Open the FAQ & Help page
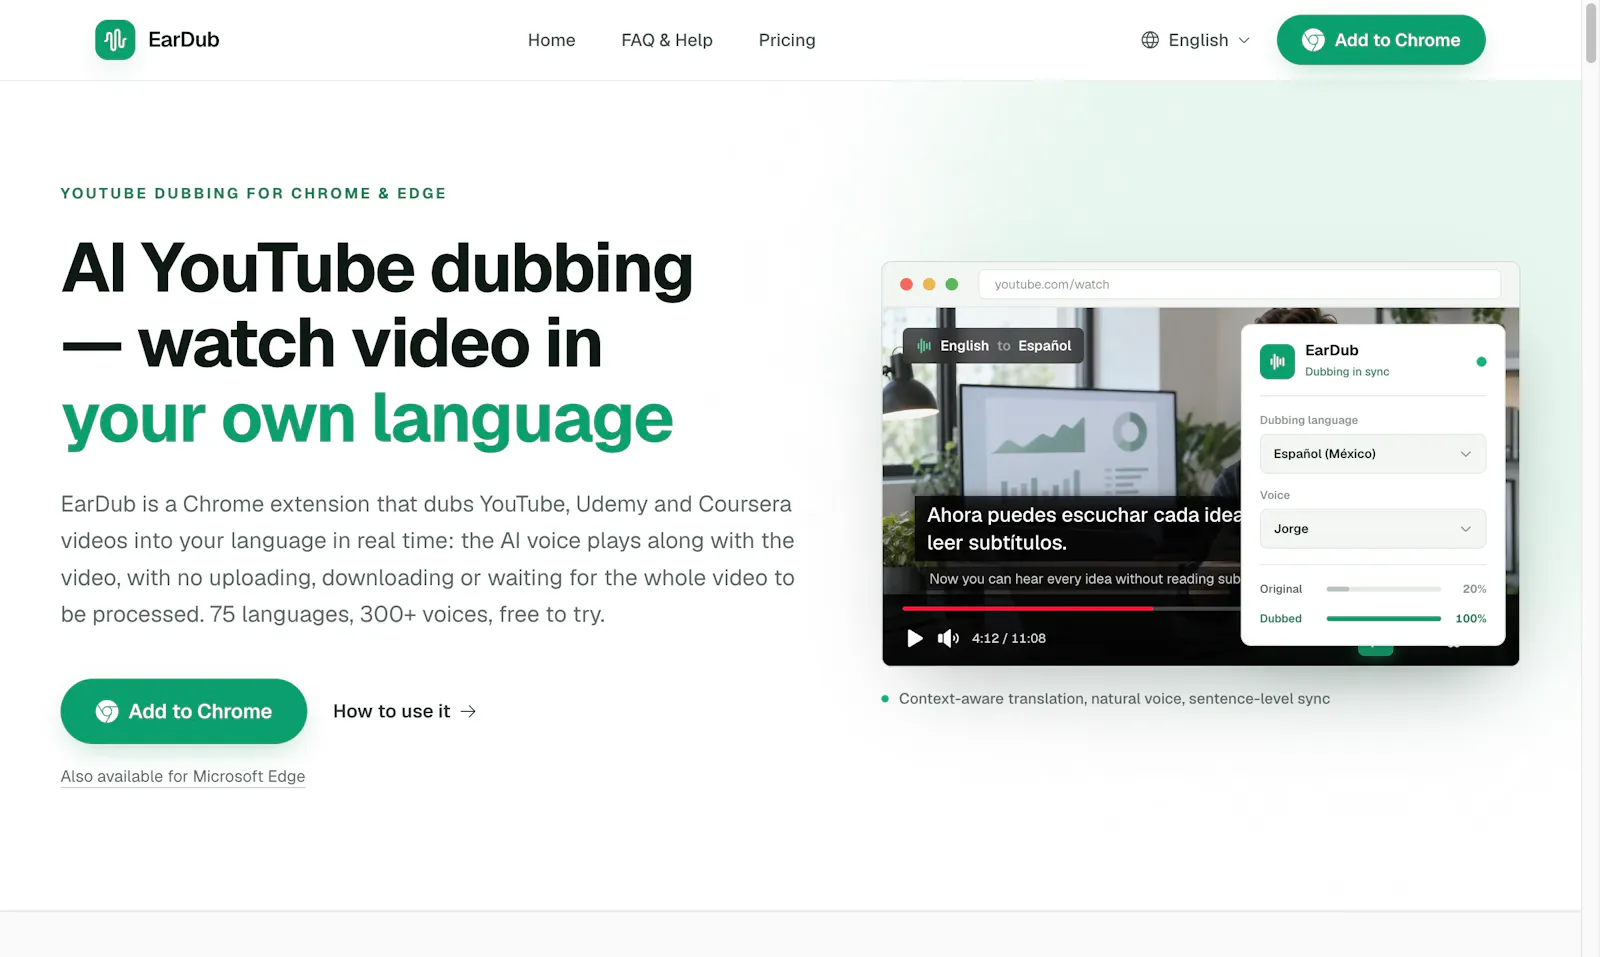Viewport: 1600px width, 957px height. (667, 40)
